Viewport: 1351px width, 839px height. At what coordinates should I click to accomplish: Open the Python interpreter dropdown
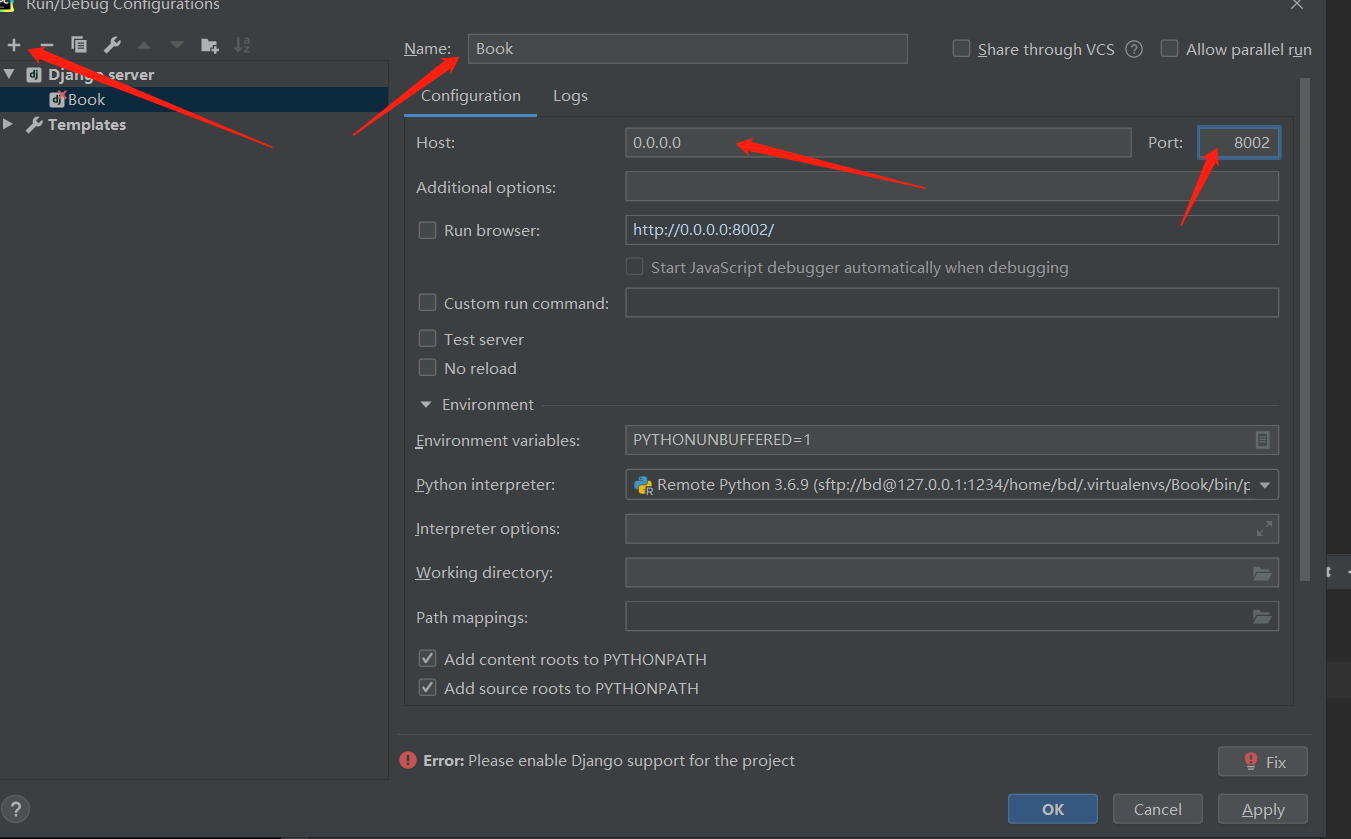tap(1265, 485)
